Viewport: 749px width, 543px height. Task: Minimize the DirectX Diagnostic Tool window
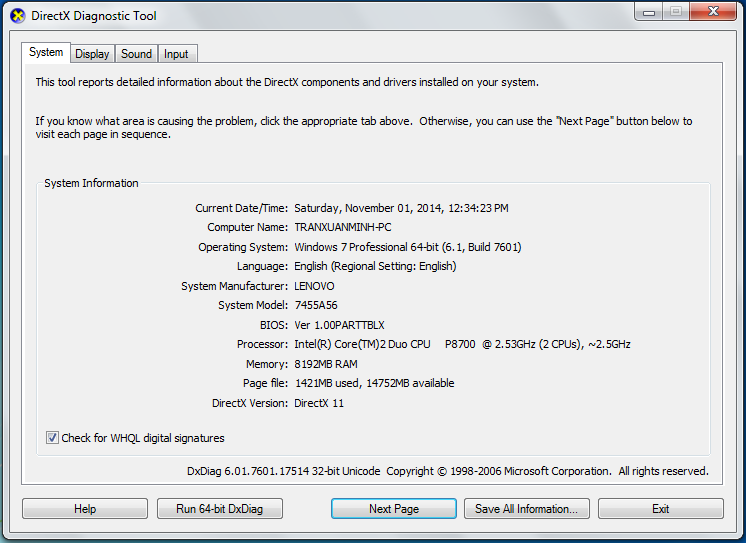(x=649, y=12)
